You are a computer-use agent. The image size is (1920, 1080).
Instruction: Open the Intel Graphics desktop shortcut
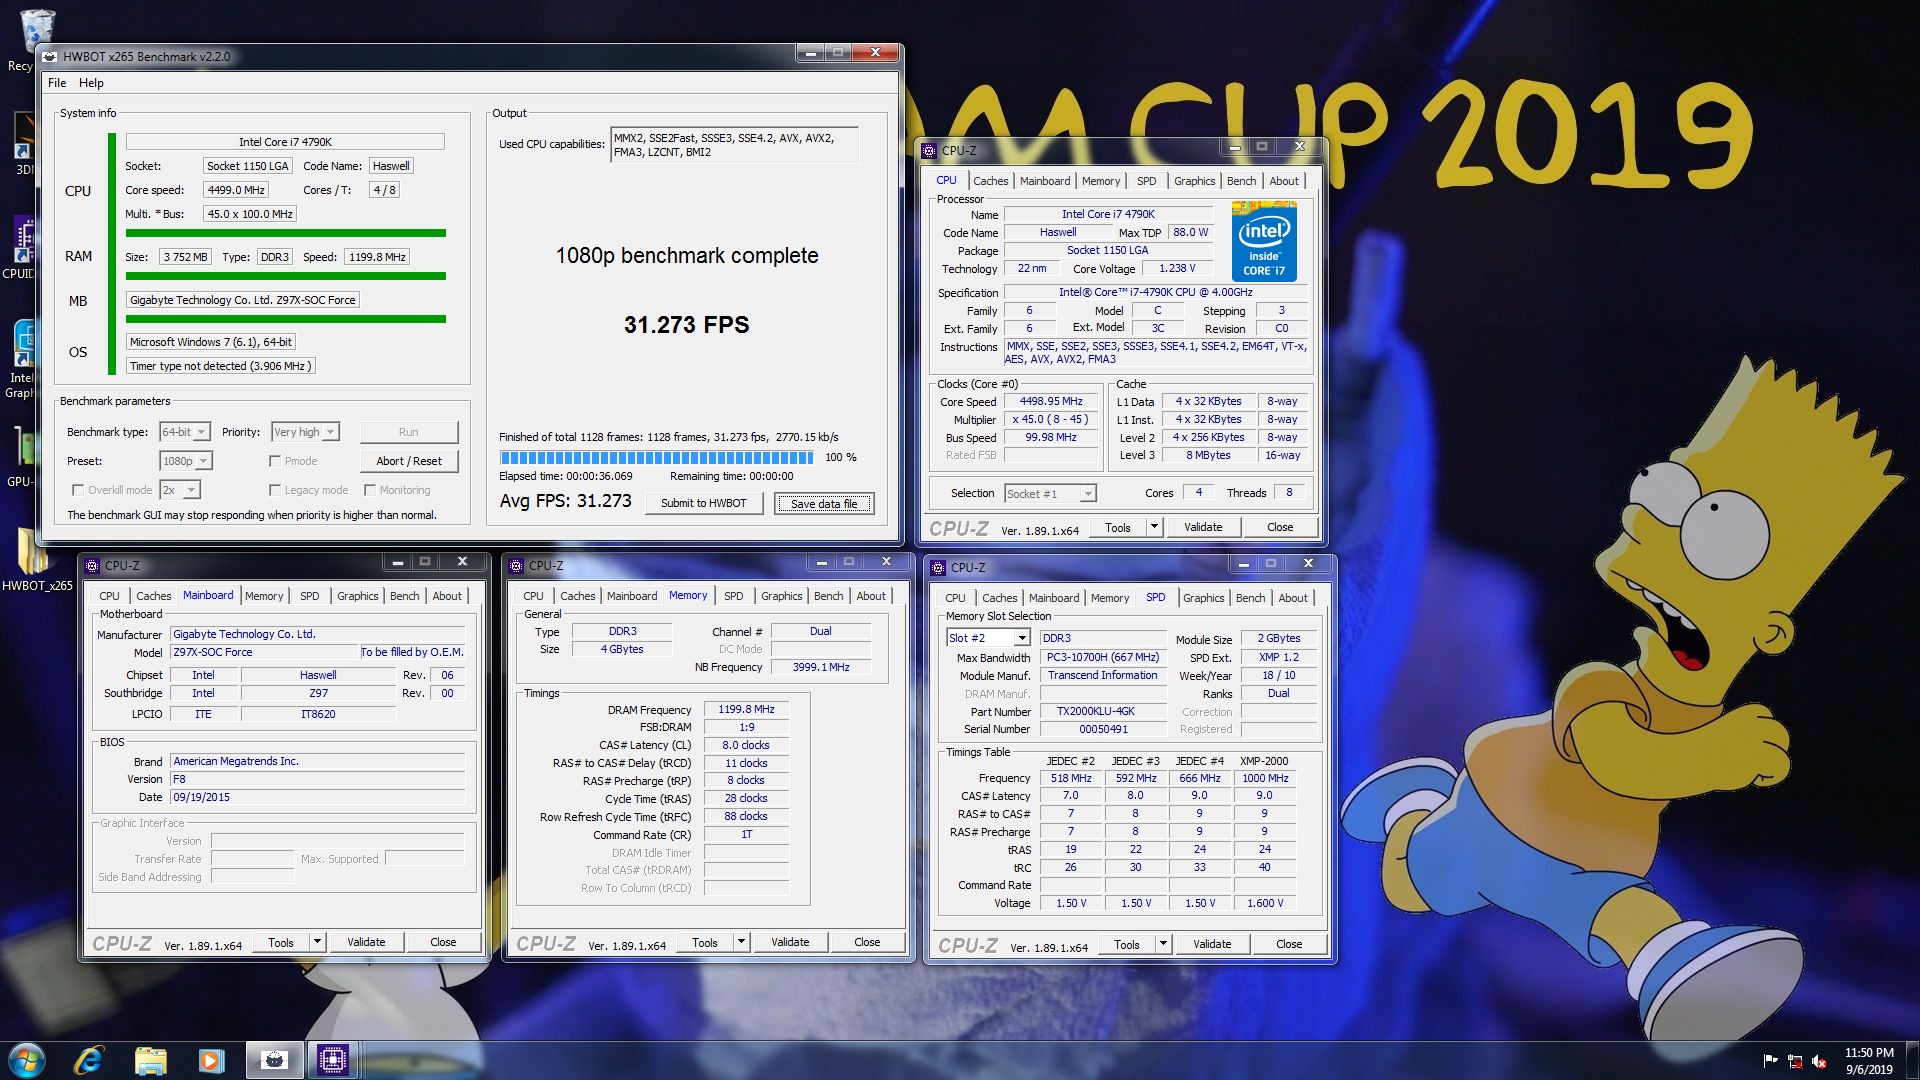[x=20, y=360]
